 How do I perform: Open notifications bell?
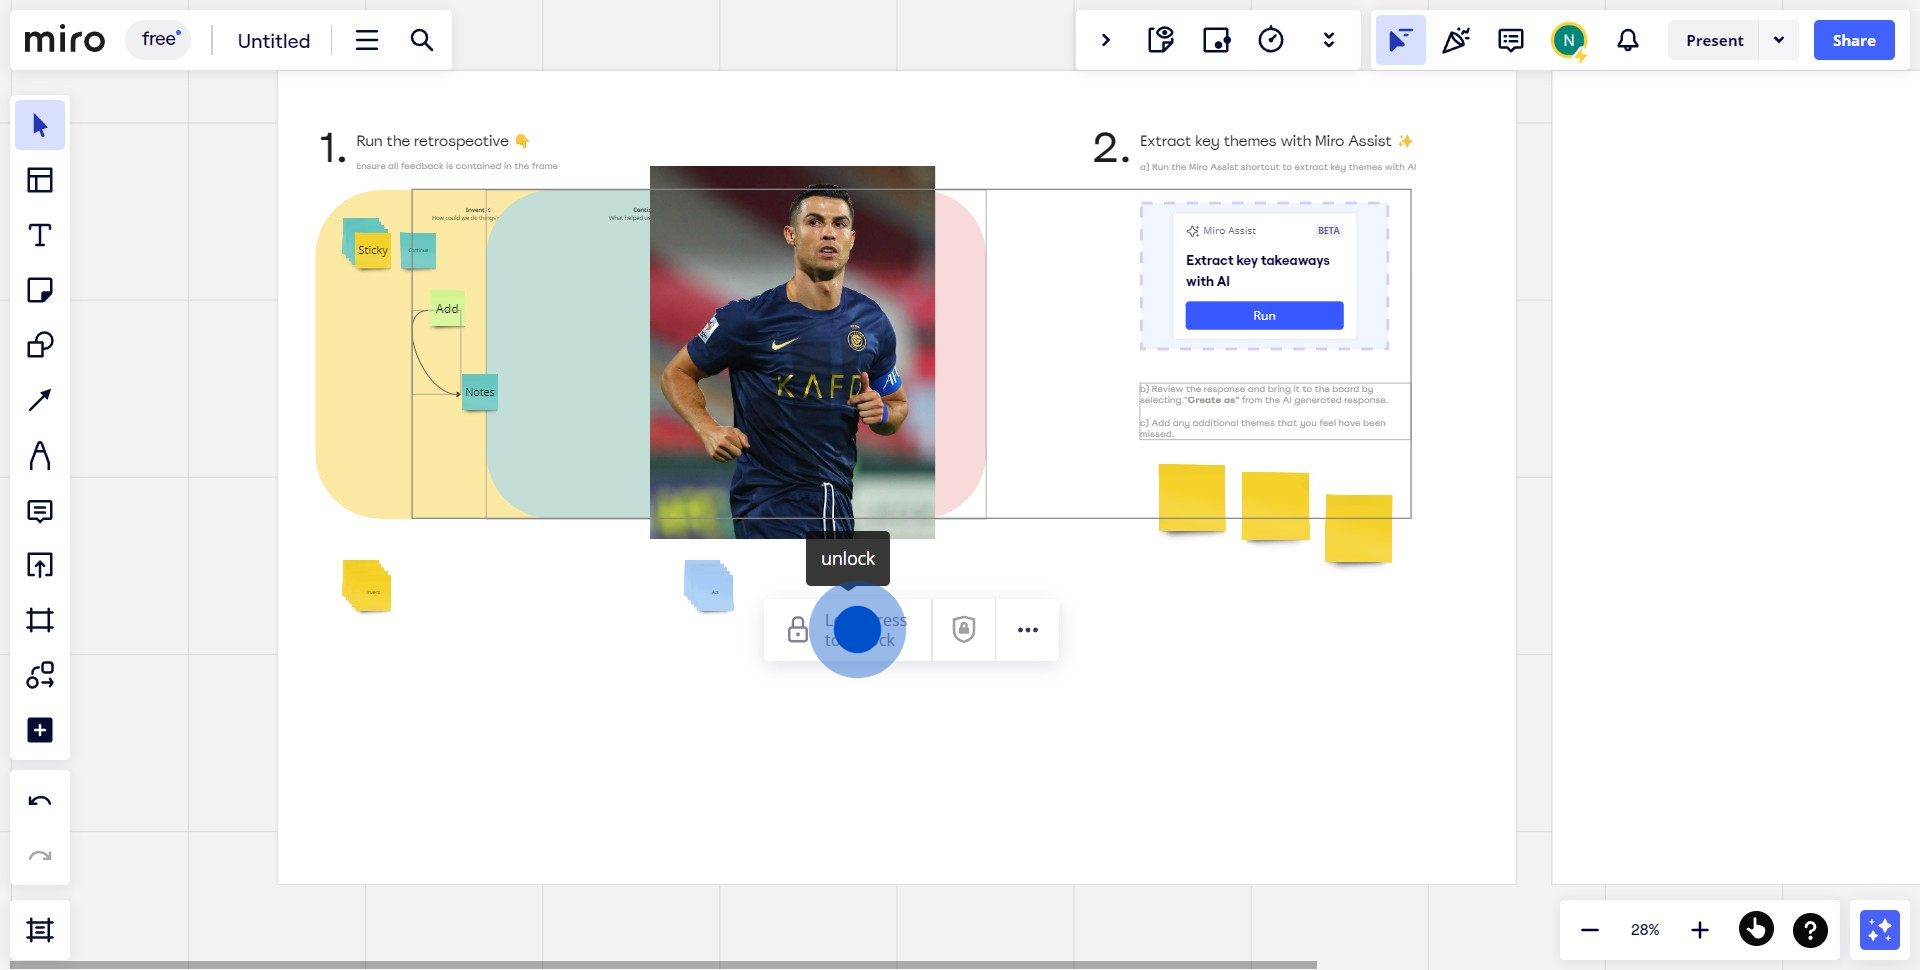coord(1628,40)
